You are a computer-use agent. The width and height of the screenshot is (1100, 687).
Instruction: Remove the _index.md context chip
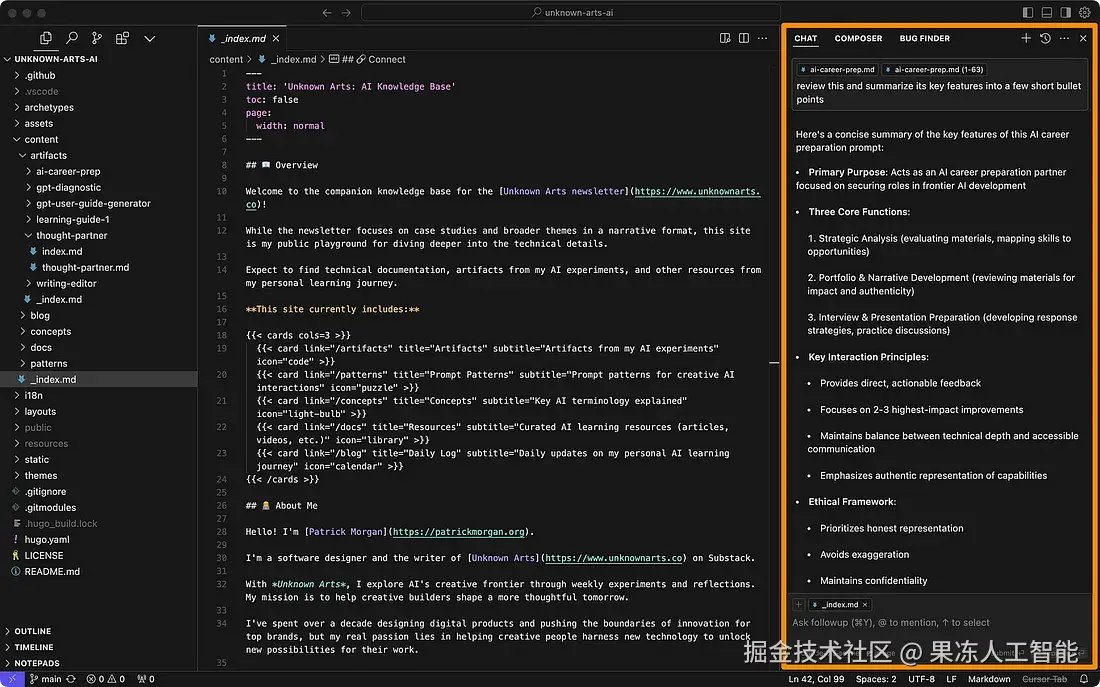pos(865,604)
